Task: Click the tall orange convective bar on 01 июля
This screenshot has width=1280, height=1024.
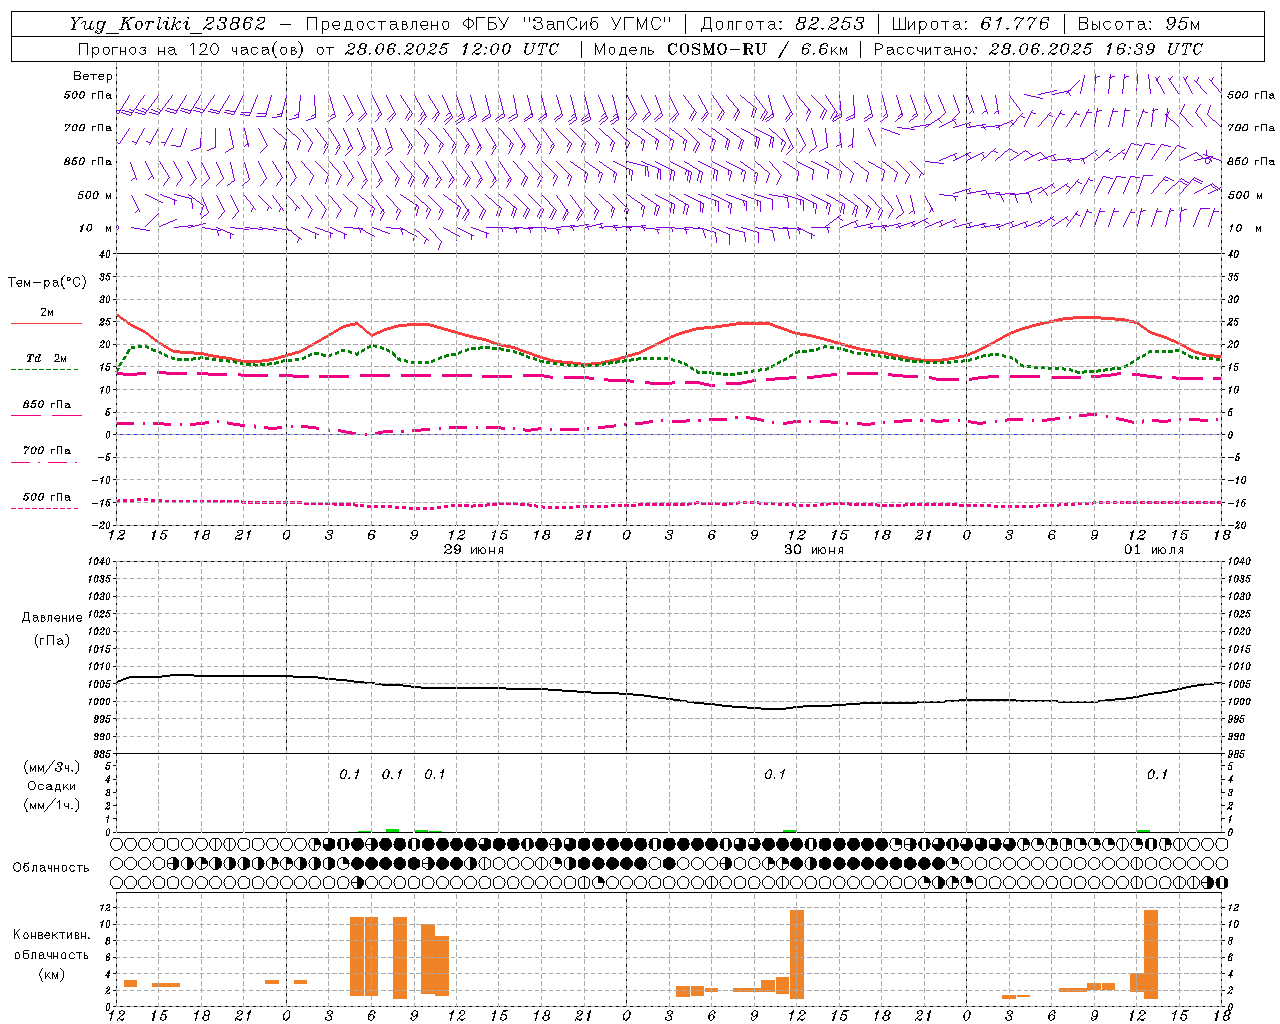Action: [x=1150, y=954]
